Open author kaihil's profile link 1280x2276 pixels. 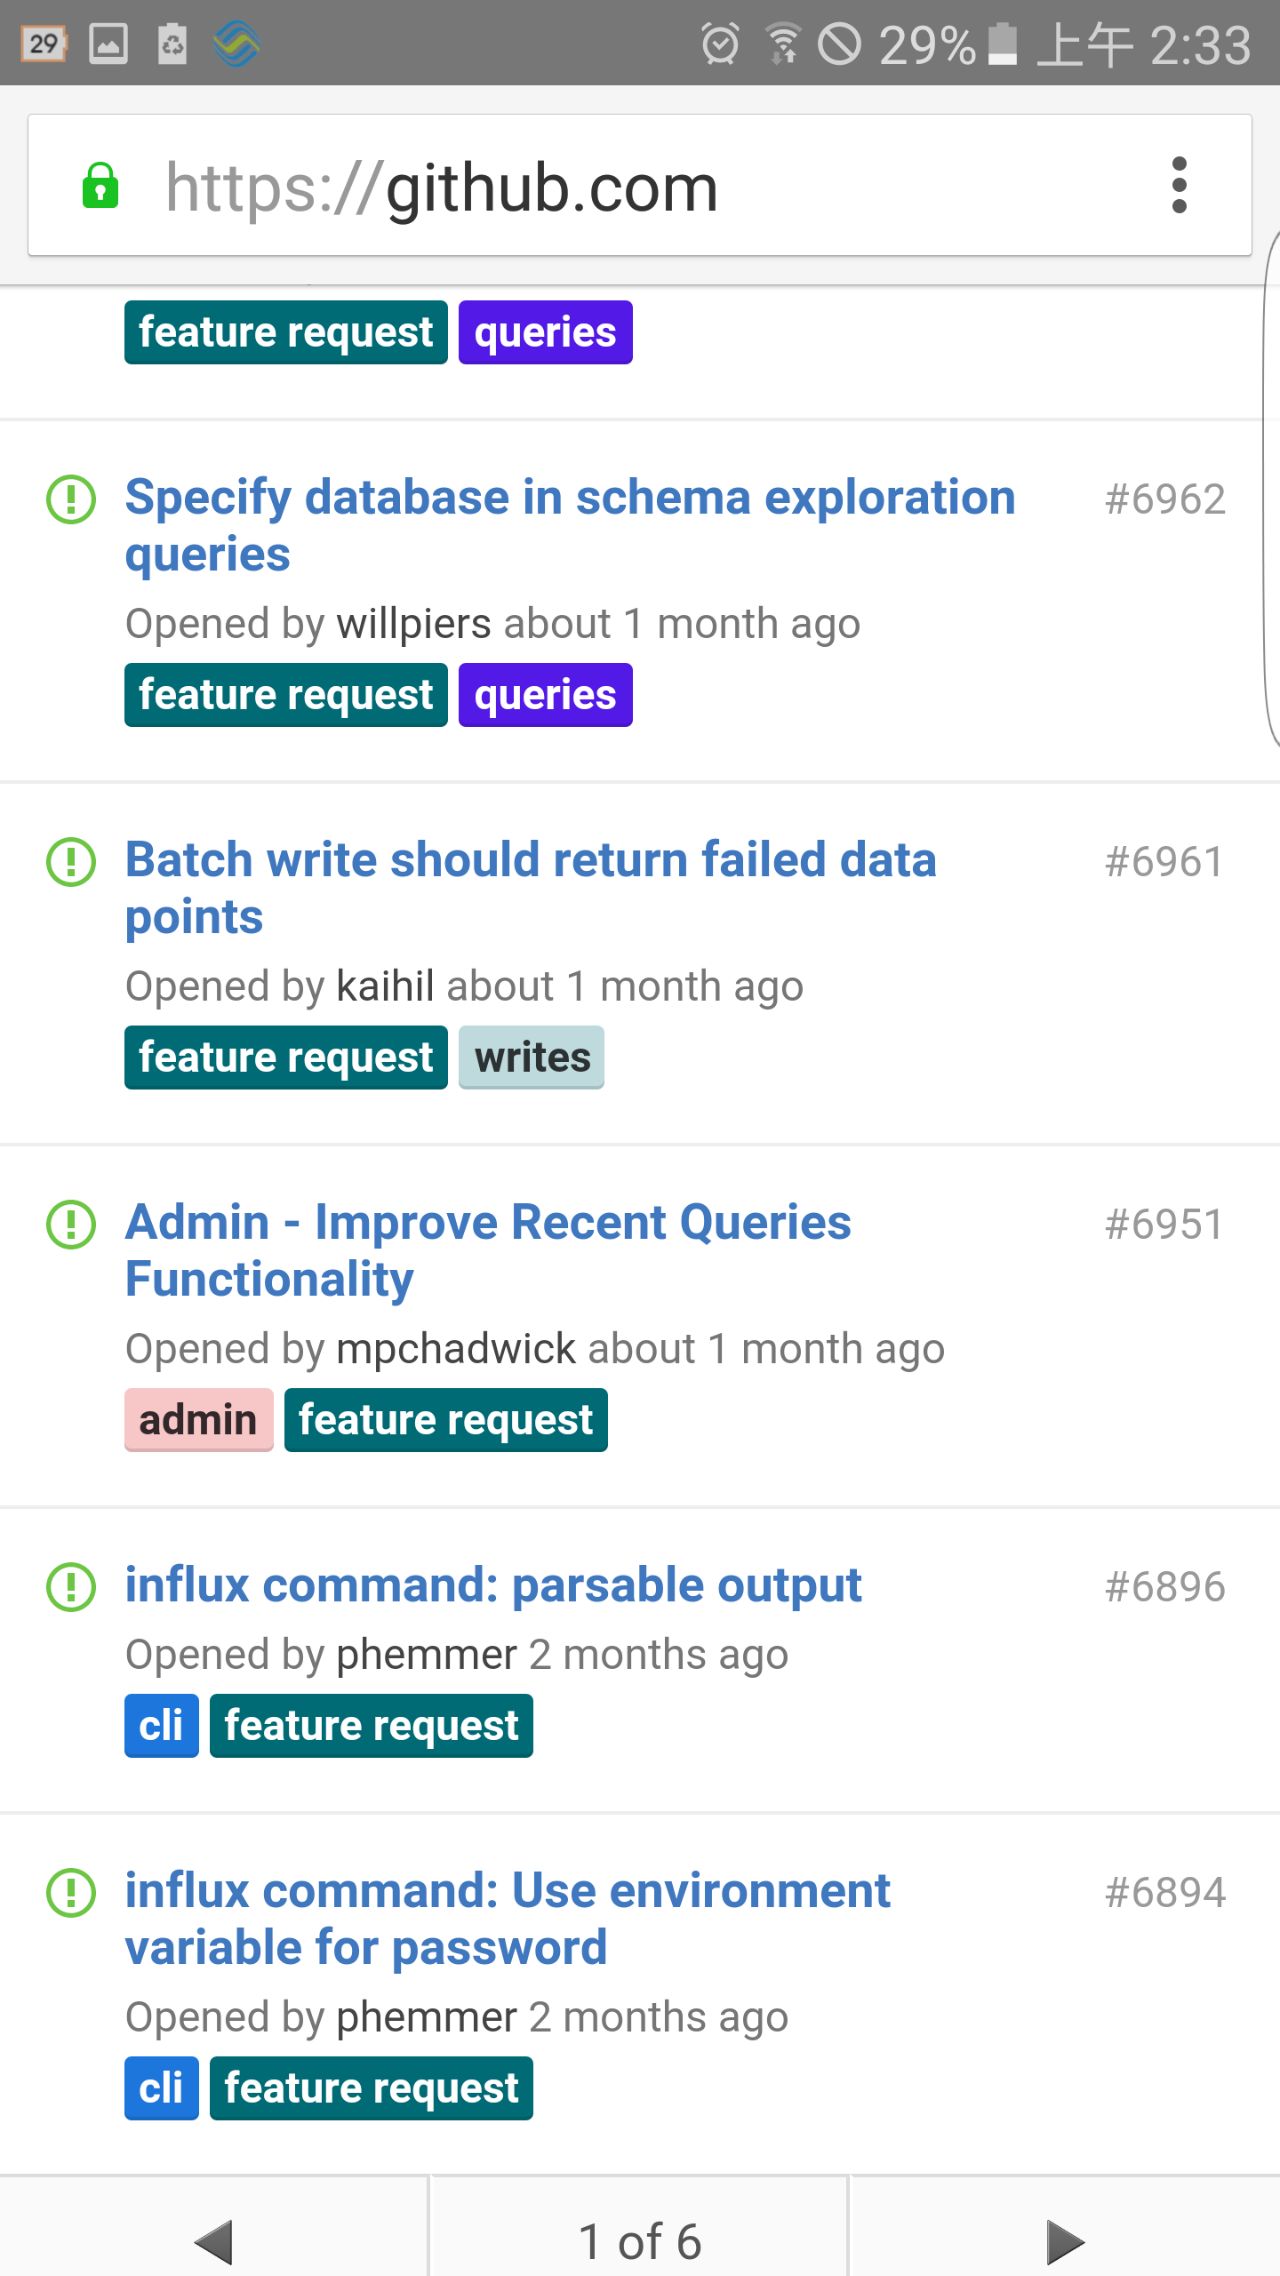pos(385,987)
